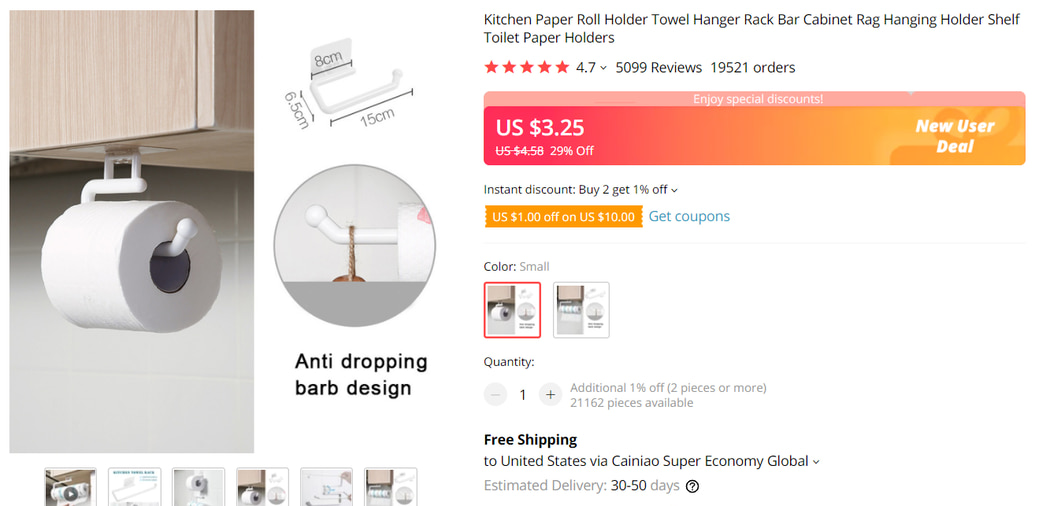Click the delivery info question mark icon
Screen dimensions: 1050x506
[692, 486]
